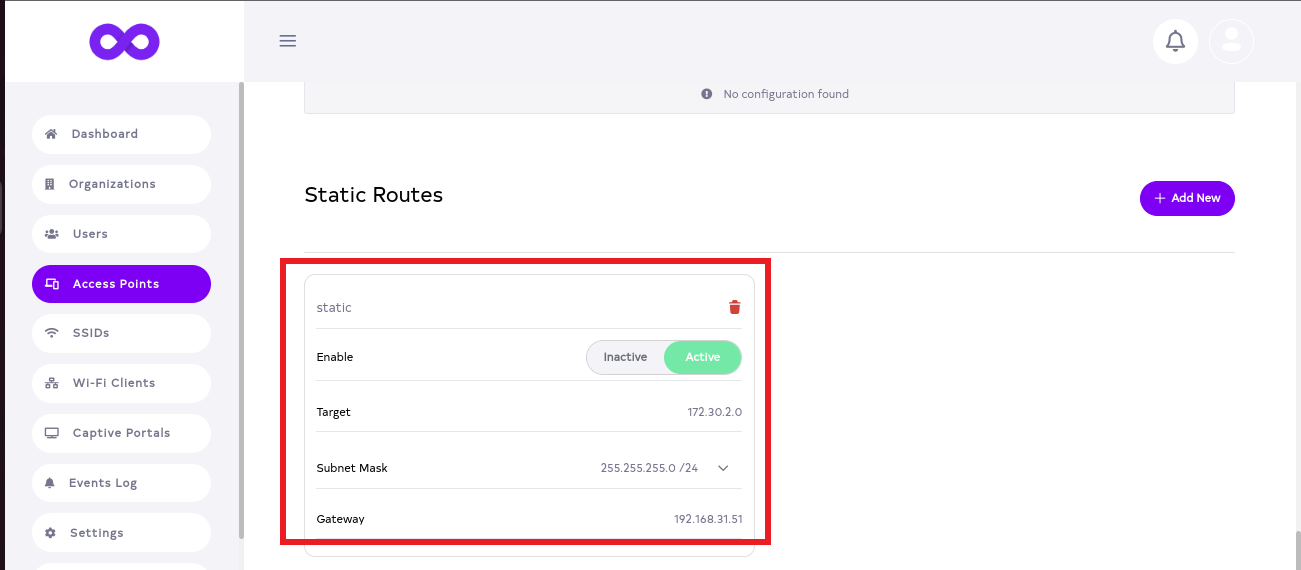1301x570 pixels.
Task: Open Settings from the sidebar
Action: pos(97,533)
